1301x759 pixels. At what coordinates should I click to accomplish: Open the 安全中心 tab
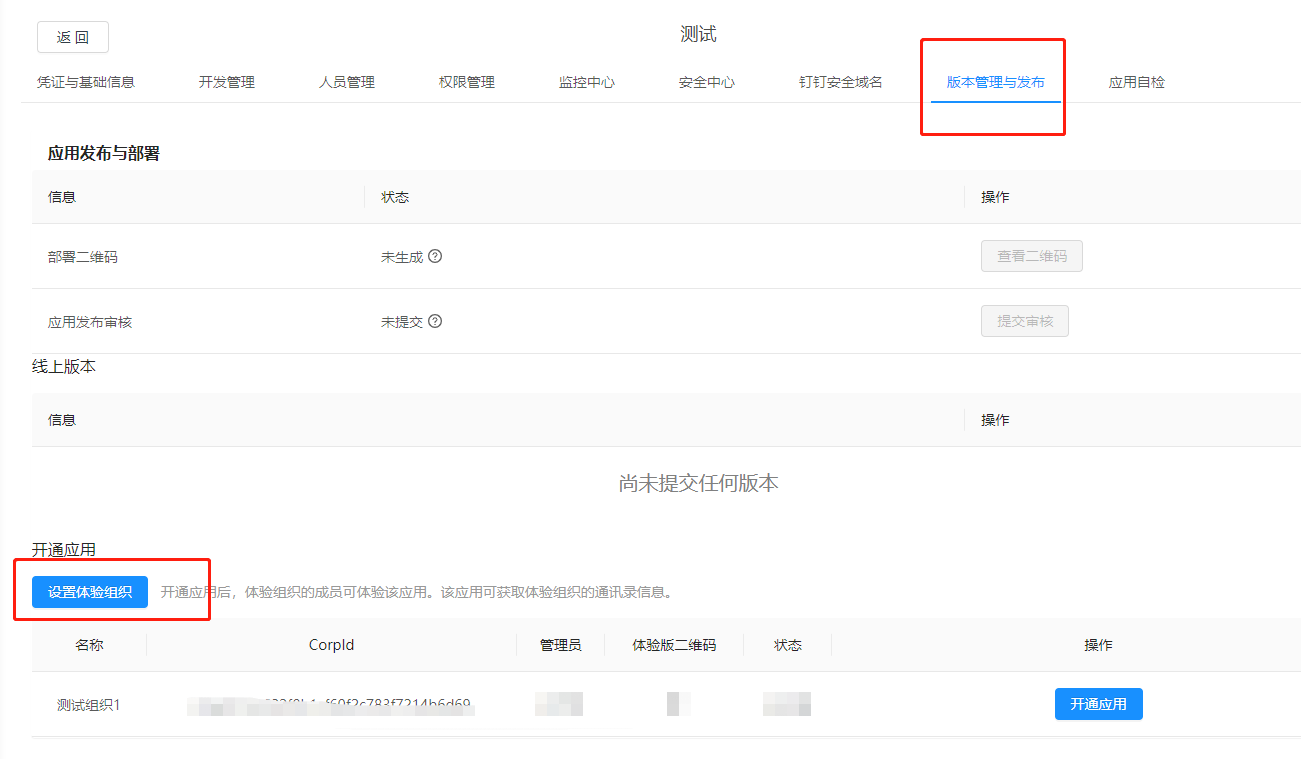(x=707, y=82)
